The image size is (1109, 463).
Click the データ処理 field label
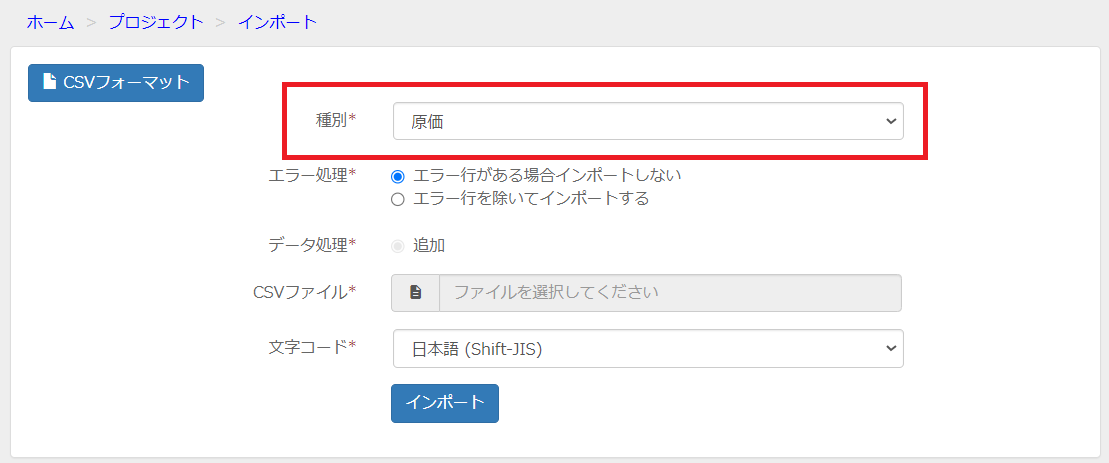(x=313, y=245)
